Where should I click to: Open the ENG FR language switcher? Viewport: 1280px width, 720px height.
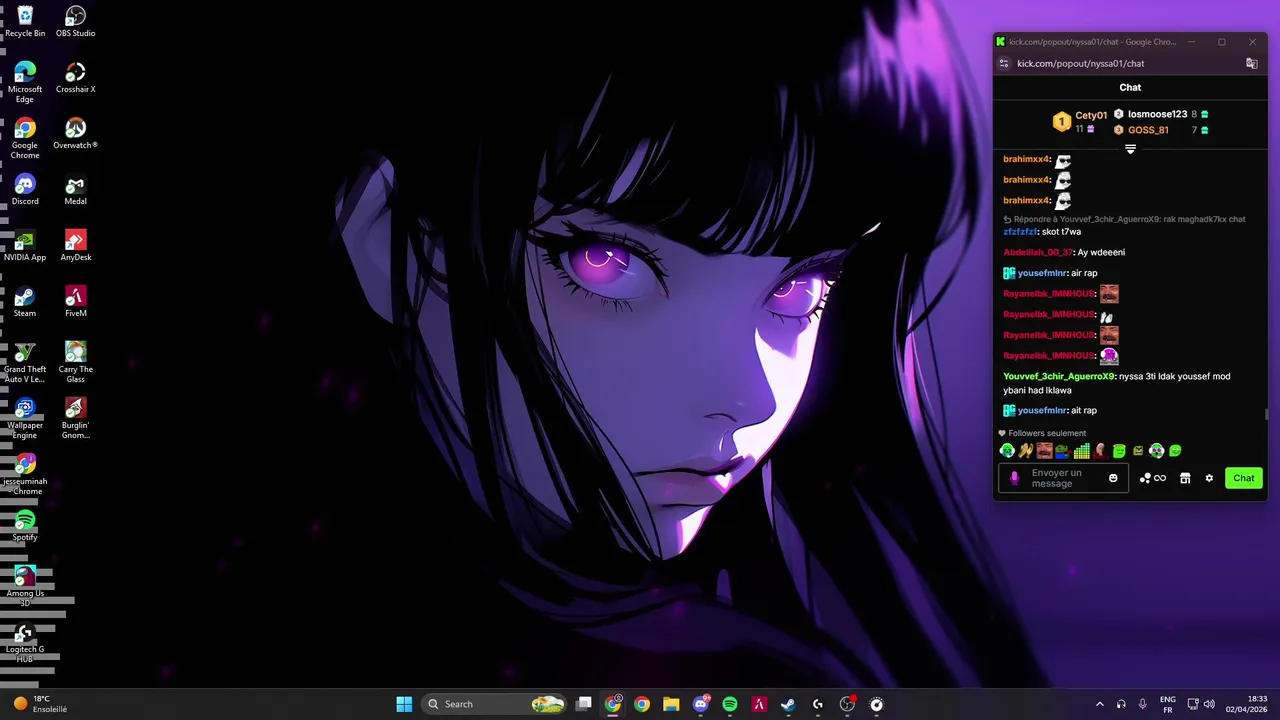(1167, 704)
